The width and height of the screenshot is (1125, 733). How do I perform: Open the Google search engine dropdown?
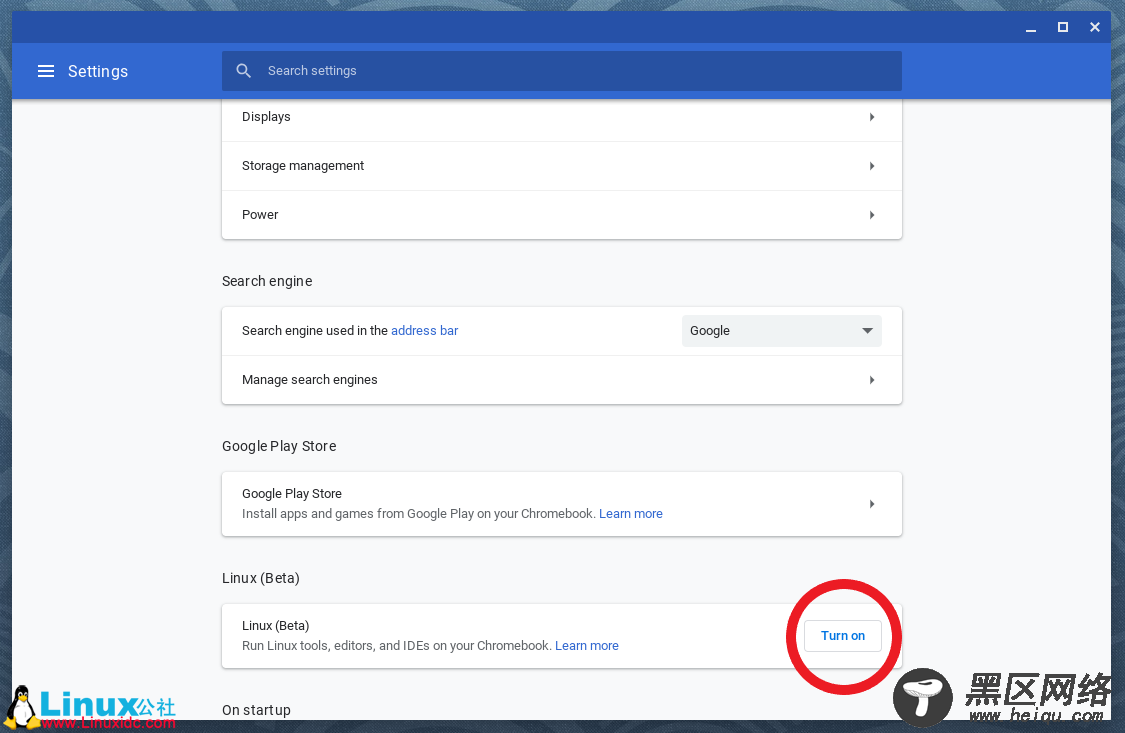click(x=781, y=331)
